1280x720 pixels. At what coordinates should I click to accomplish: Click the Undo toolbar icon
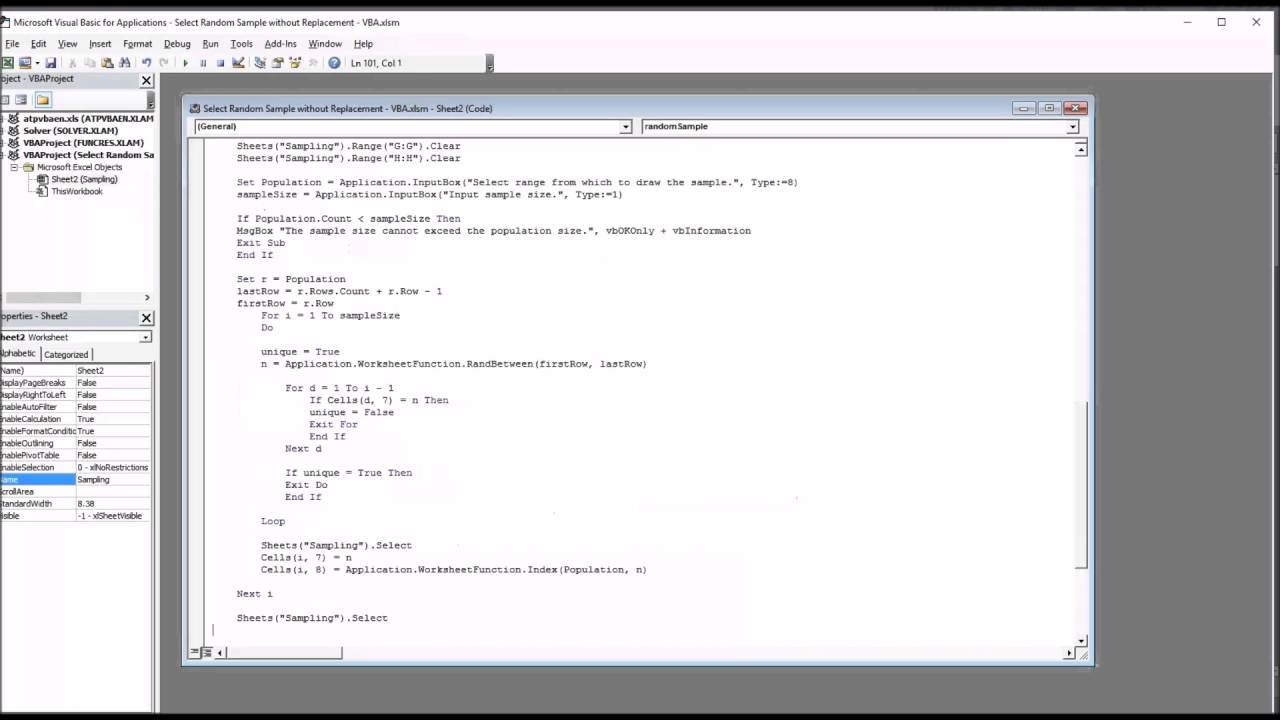pos(146,63)
